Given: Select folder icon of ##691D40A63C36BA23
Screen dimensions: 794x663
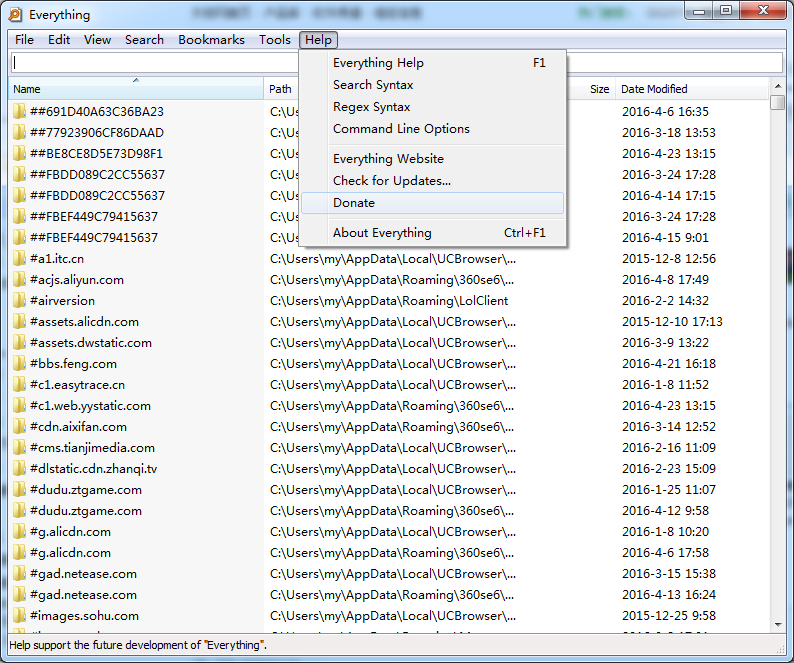Looking at the screenshot, I should [19, 111].
